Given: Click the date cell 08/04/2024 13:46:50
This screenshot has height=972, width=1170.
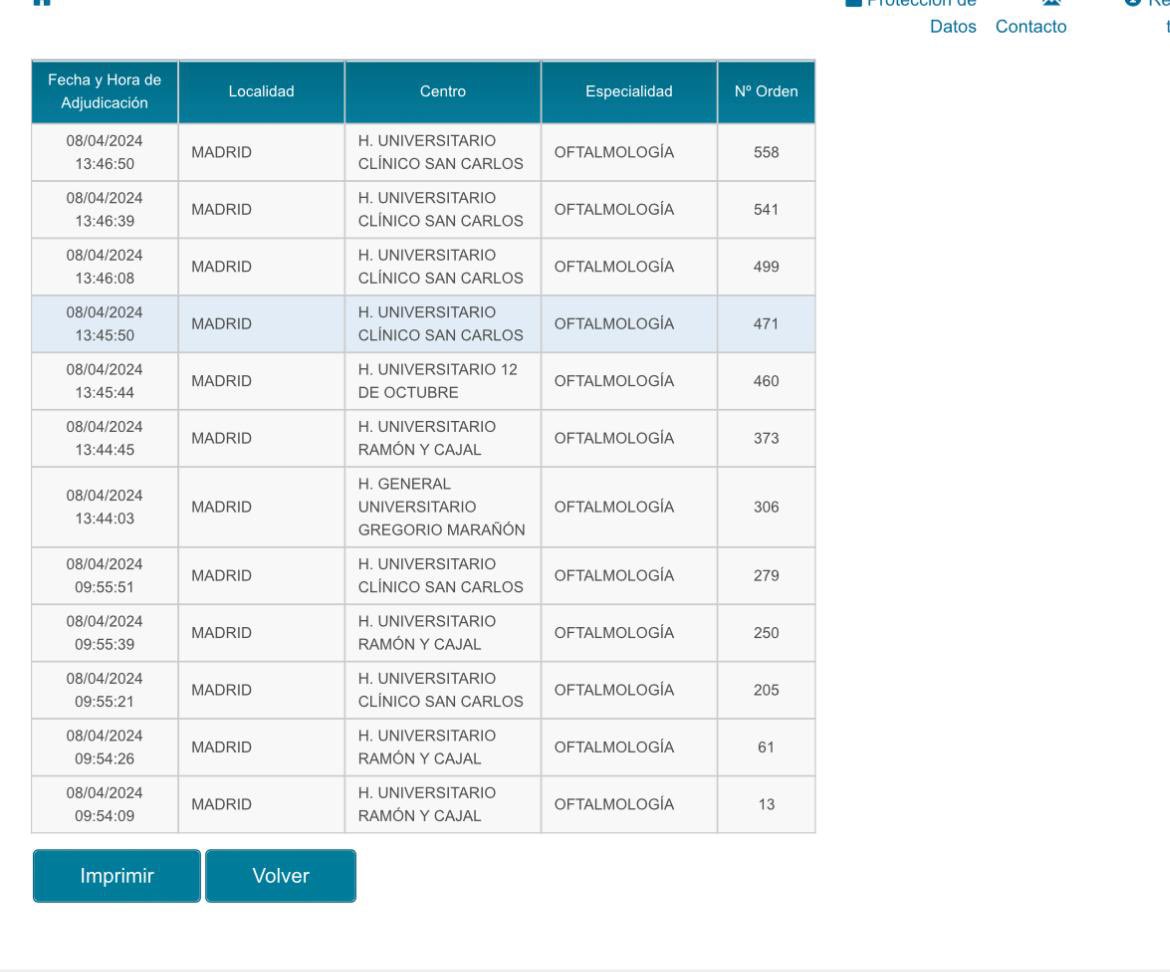Looking at the screenshot, I should pos(104,152).
